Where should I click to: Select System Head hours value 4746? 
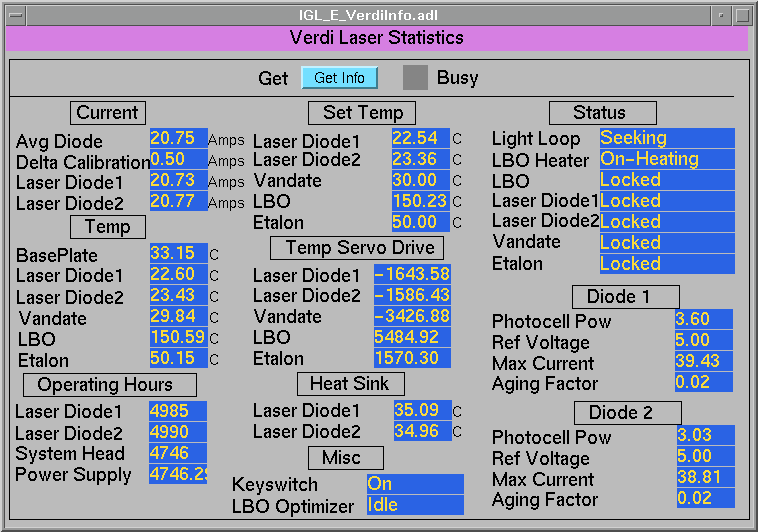(x=178, y=453)
